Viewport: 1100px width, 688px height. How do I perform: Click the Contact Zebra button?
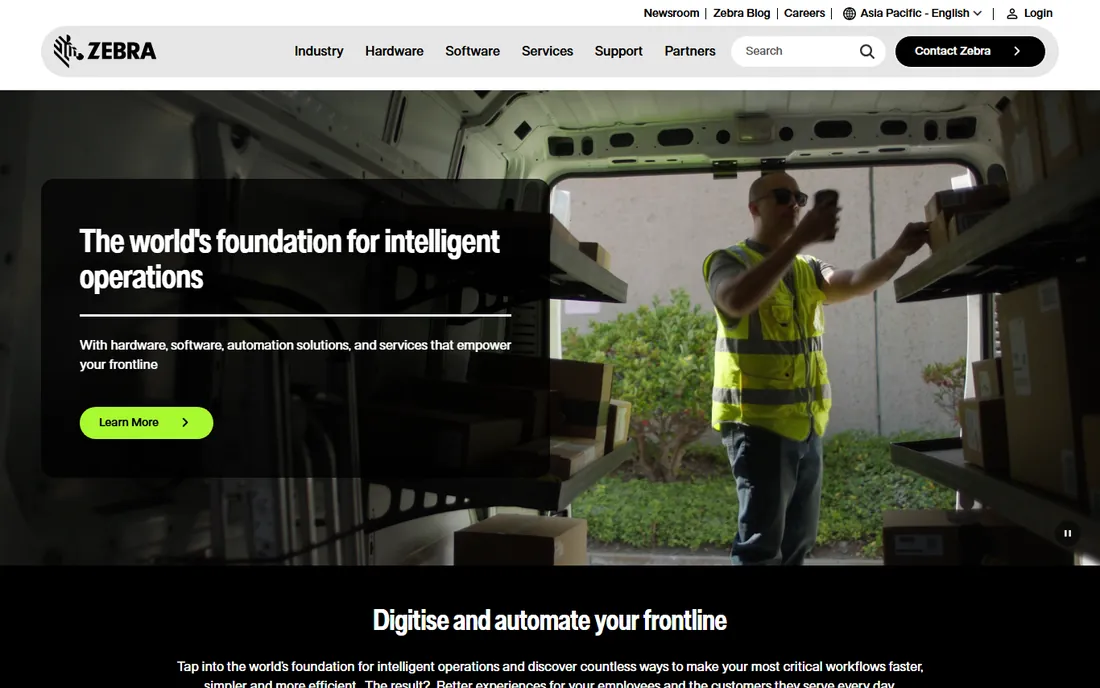tap(970, 51)
